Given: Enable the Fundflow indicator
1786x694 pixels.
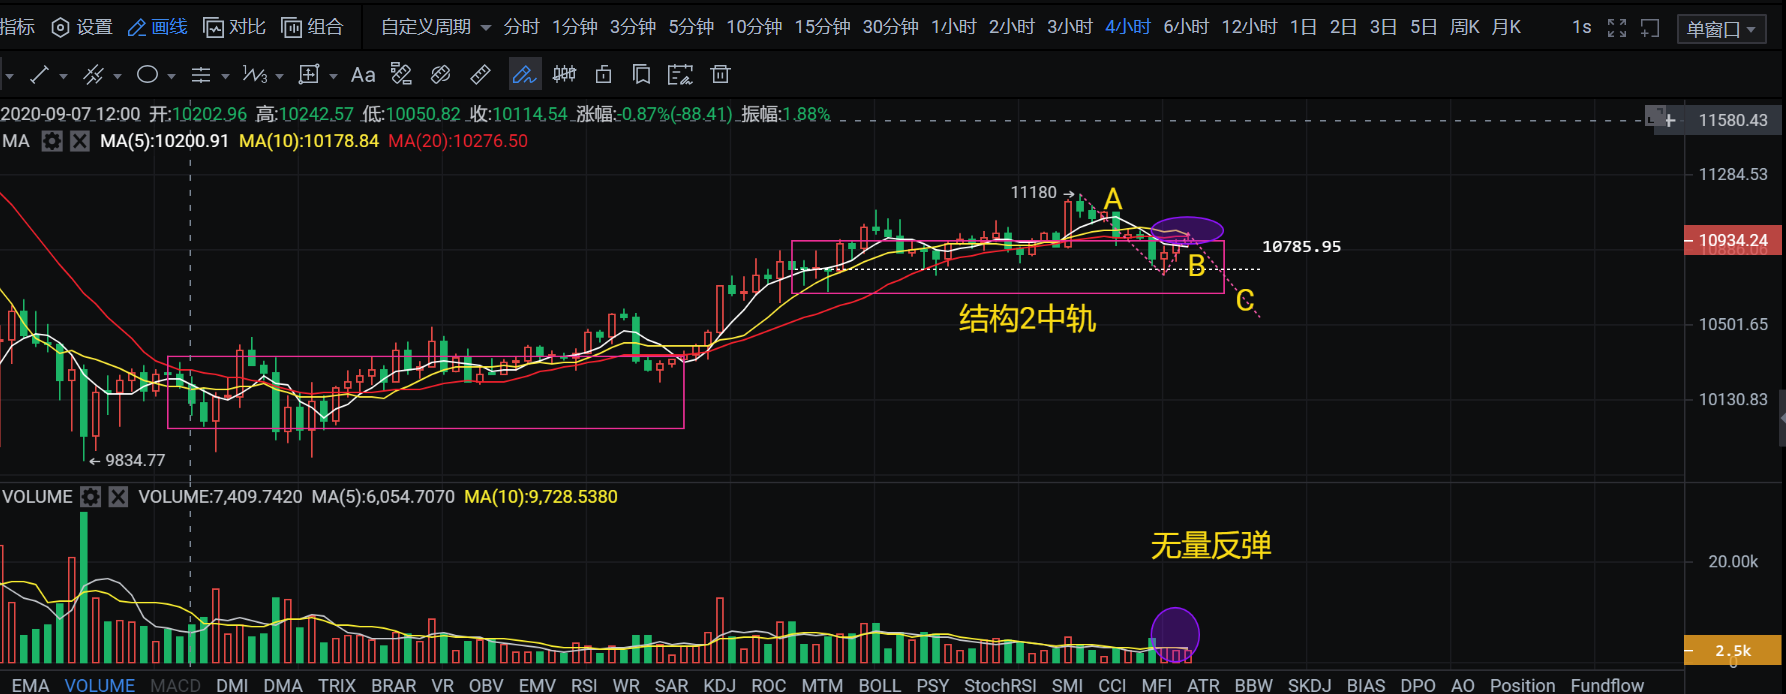Looking at the screenshot, I should tap(1607, 685).
